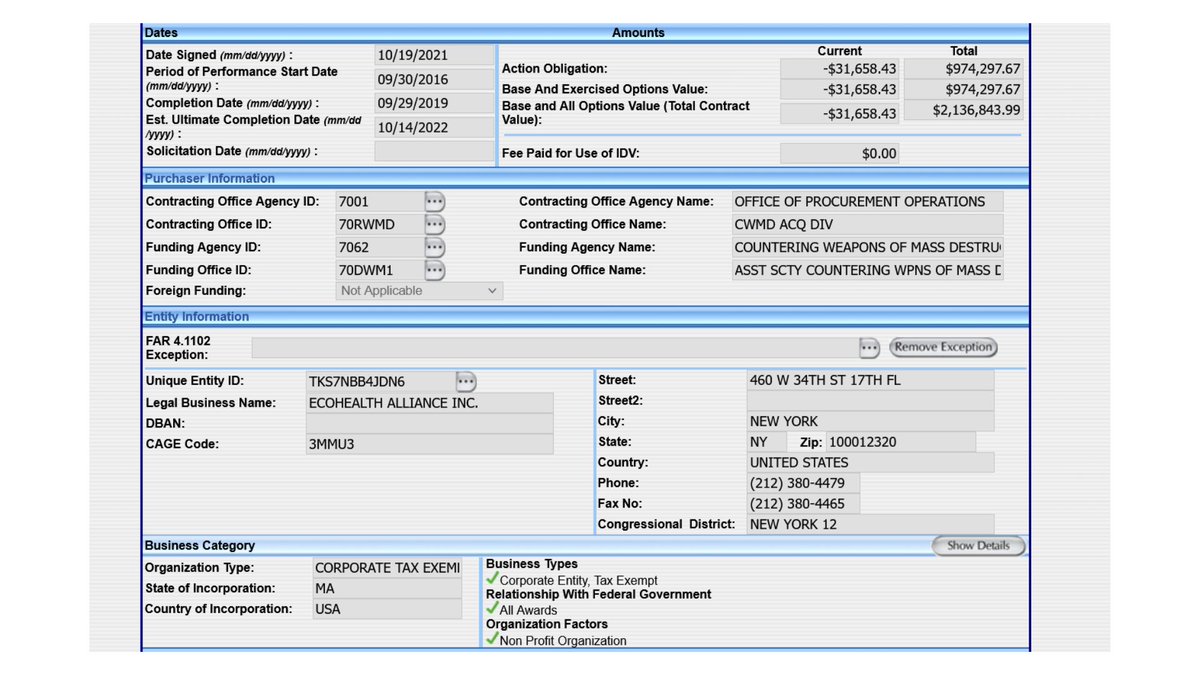Expand the Foreign Funding dropdown
Image resolution: width=1200 pixels, height=675 pixels.
point(419,291)
